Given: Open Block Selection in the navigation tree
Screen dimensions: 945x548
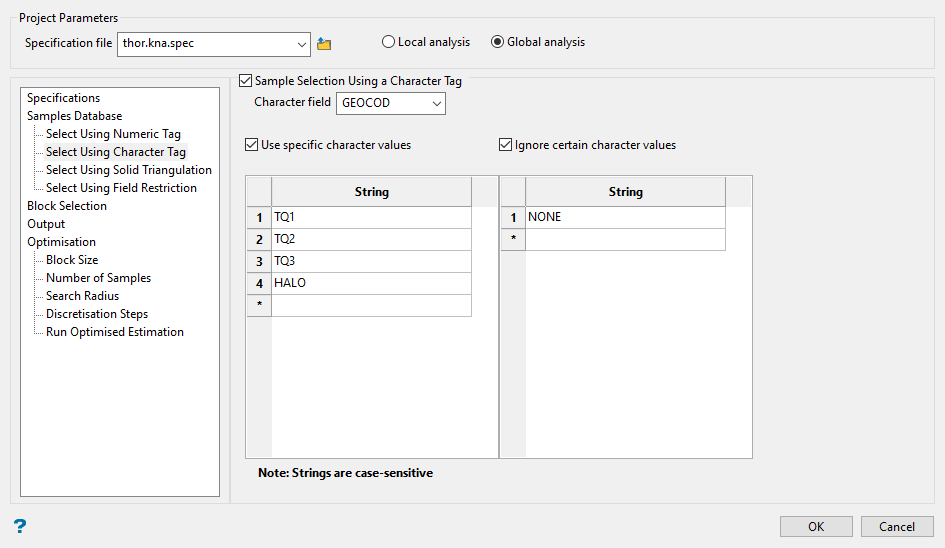Looking at the screenshot, I should pos(67,206).
